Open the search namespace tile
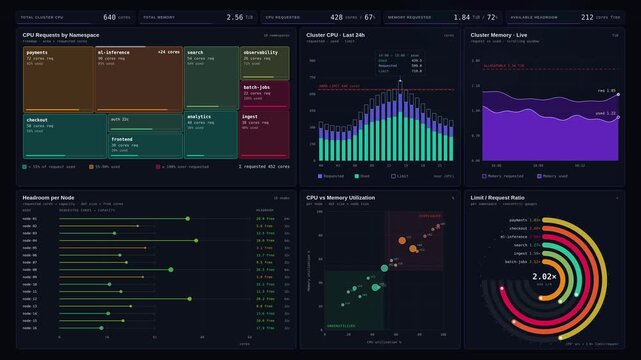This screenshot has height=360, width=641. click(211, 78)
